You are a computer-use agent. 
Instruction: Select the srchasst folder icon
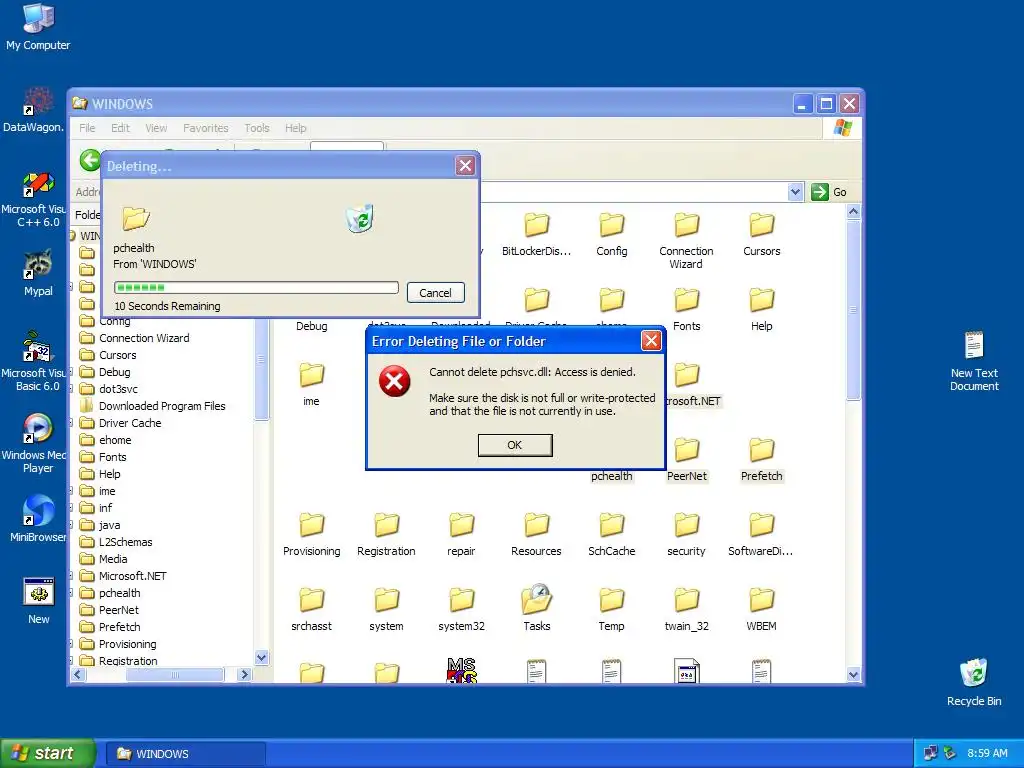312,600
